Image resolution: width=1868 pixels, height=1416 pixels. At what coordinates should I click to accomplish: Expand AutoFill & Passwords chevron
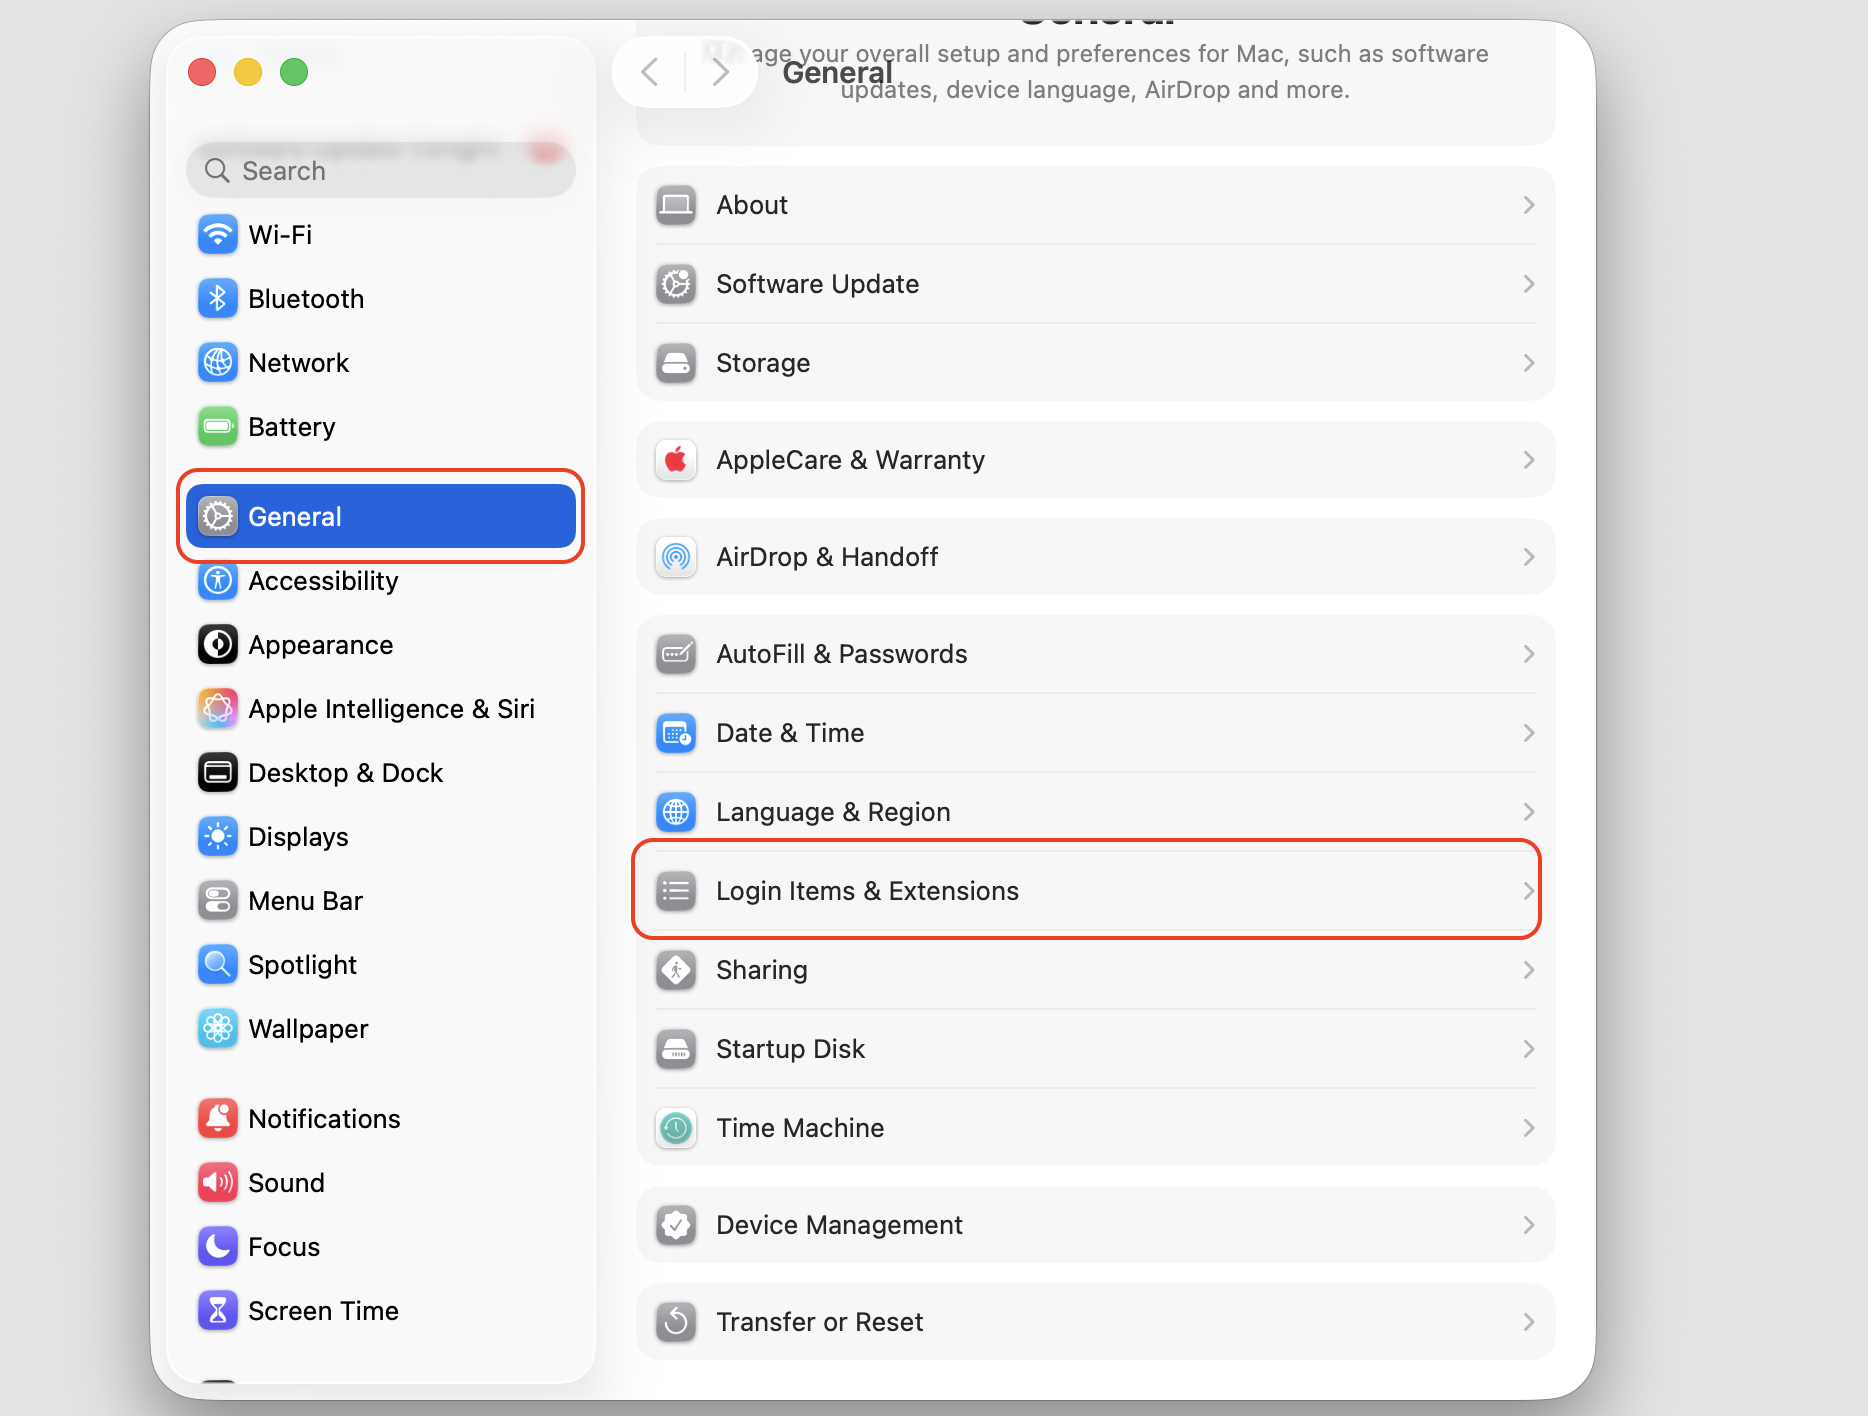(x=1528, y=654)
